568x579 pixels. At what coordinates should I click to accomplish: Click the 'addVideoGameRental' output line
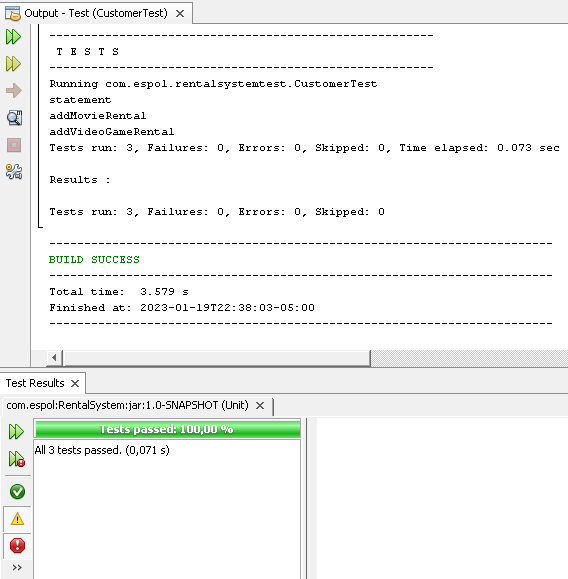tap(112, 131)
